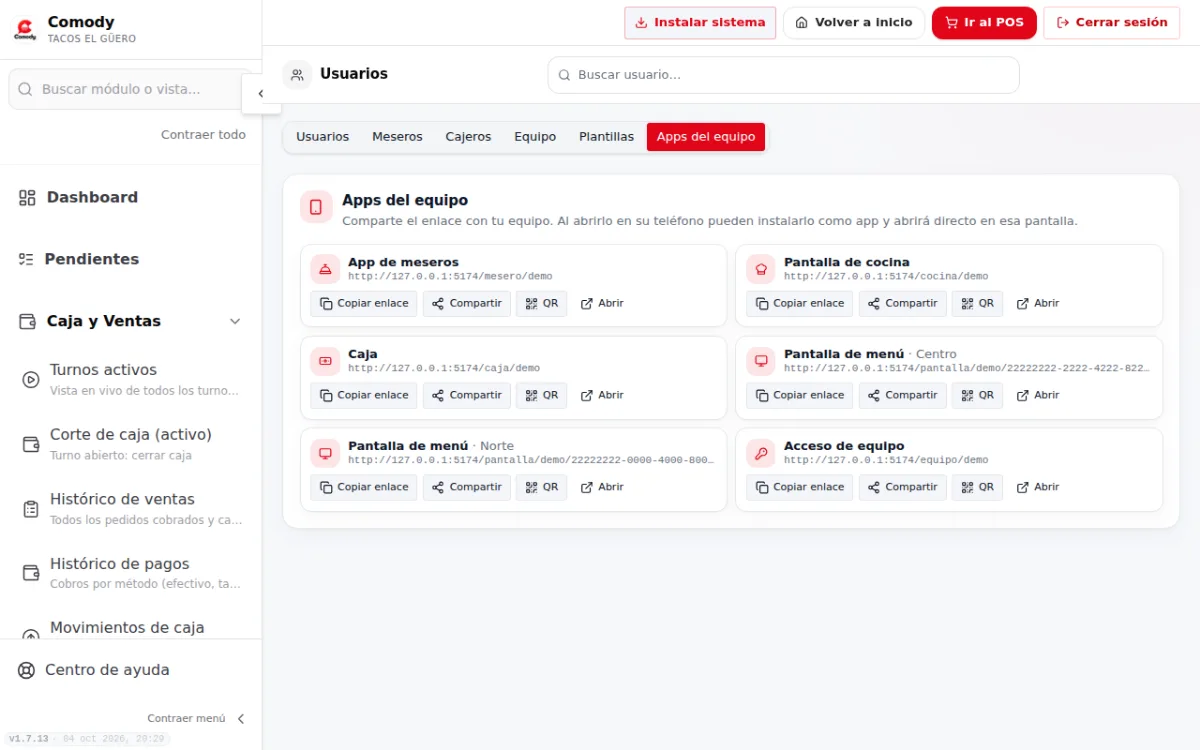Image resolution: width=1200 pixels, height=750 pixels.
Task: Share the Pantalla de cocina link
Action: [x=903, y=304]
